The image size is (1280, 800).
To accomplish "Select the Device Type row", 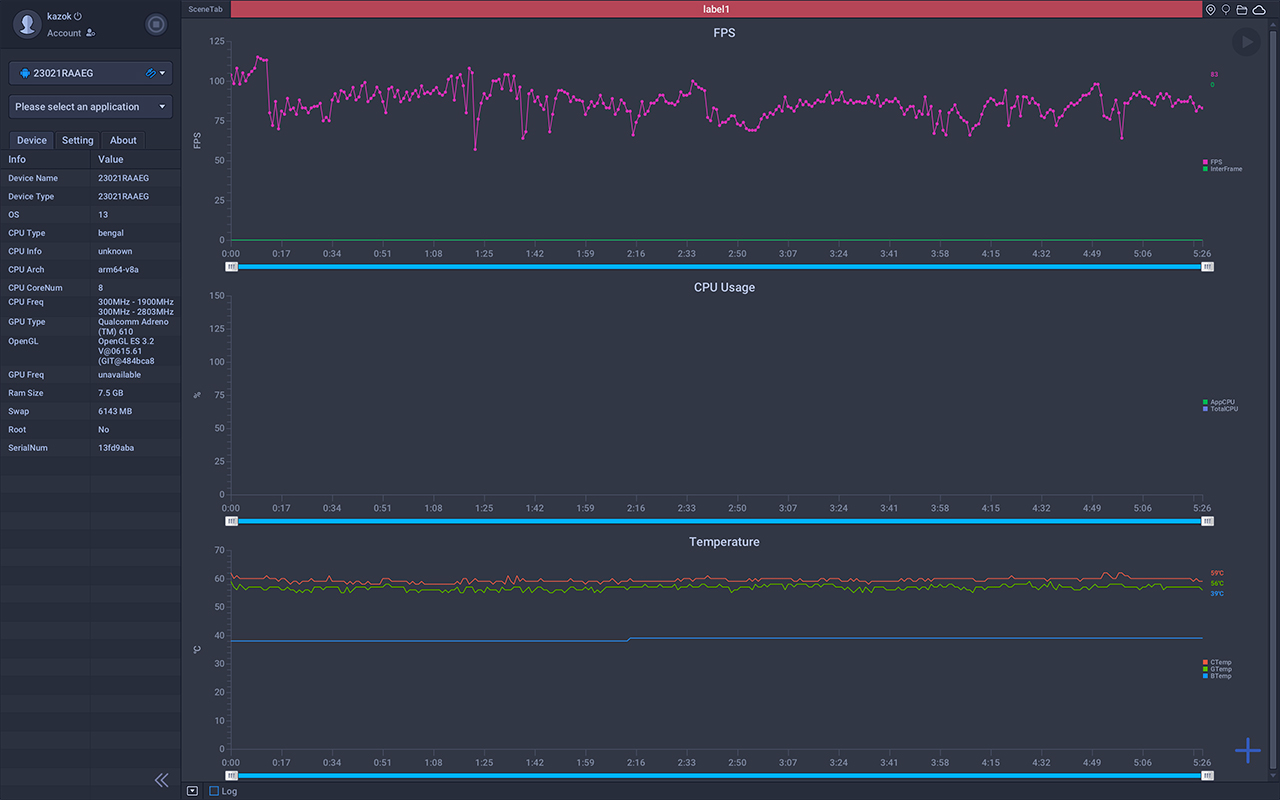I will 90,196.
